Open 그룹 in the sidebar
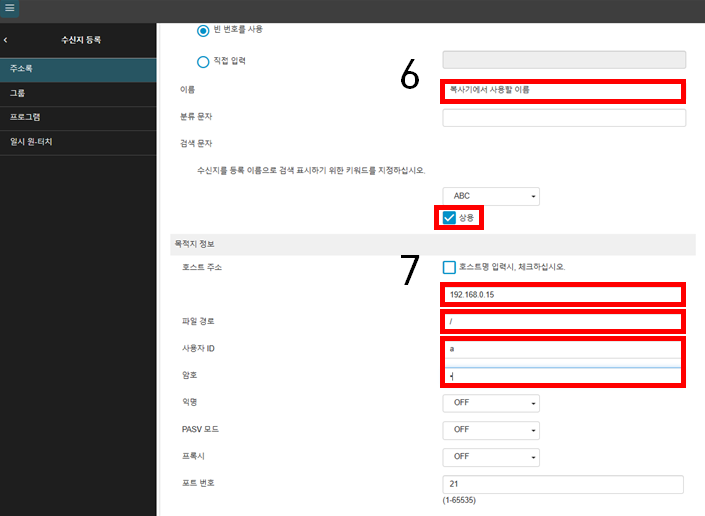 (78, 94)
